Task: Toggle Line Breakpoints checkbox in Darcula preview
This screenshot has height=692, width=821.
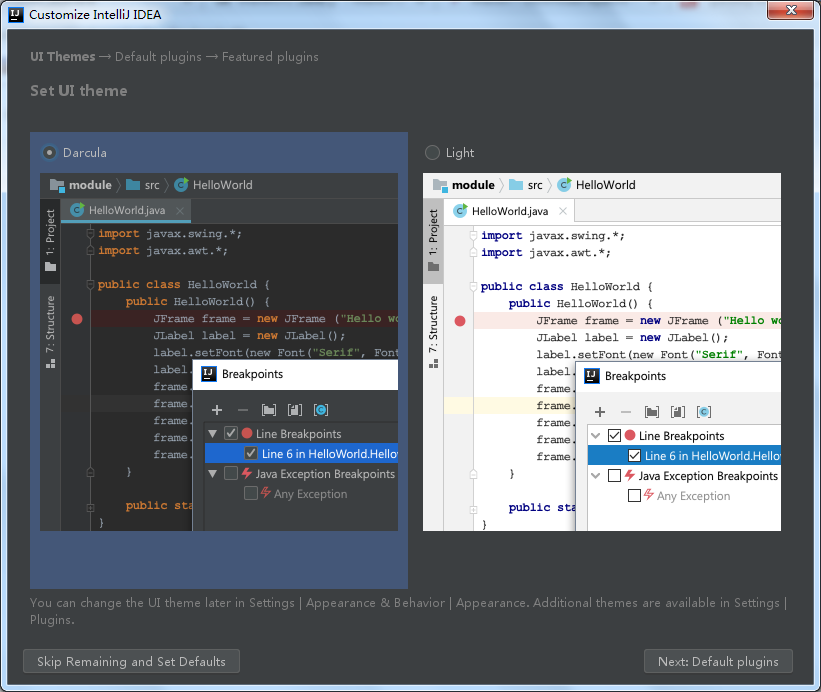Action: tap(231, 434)
